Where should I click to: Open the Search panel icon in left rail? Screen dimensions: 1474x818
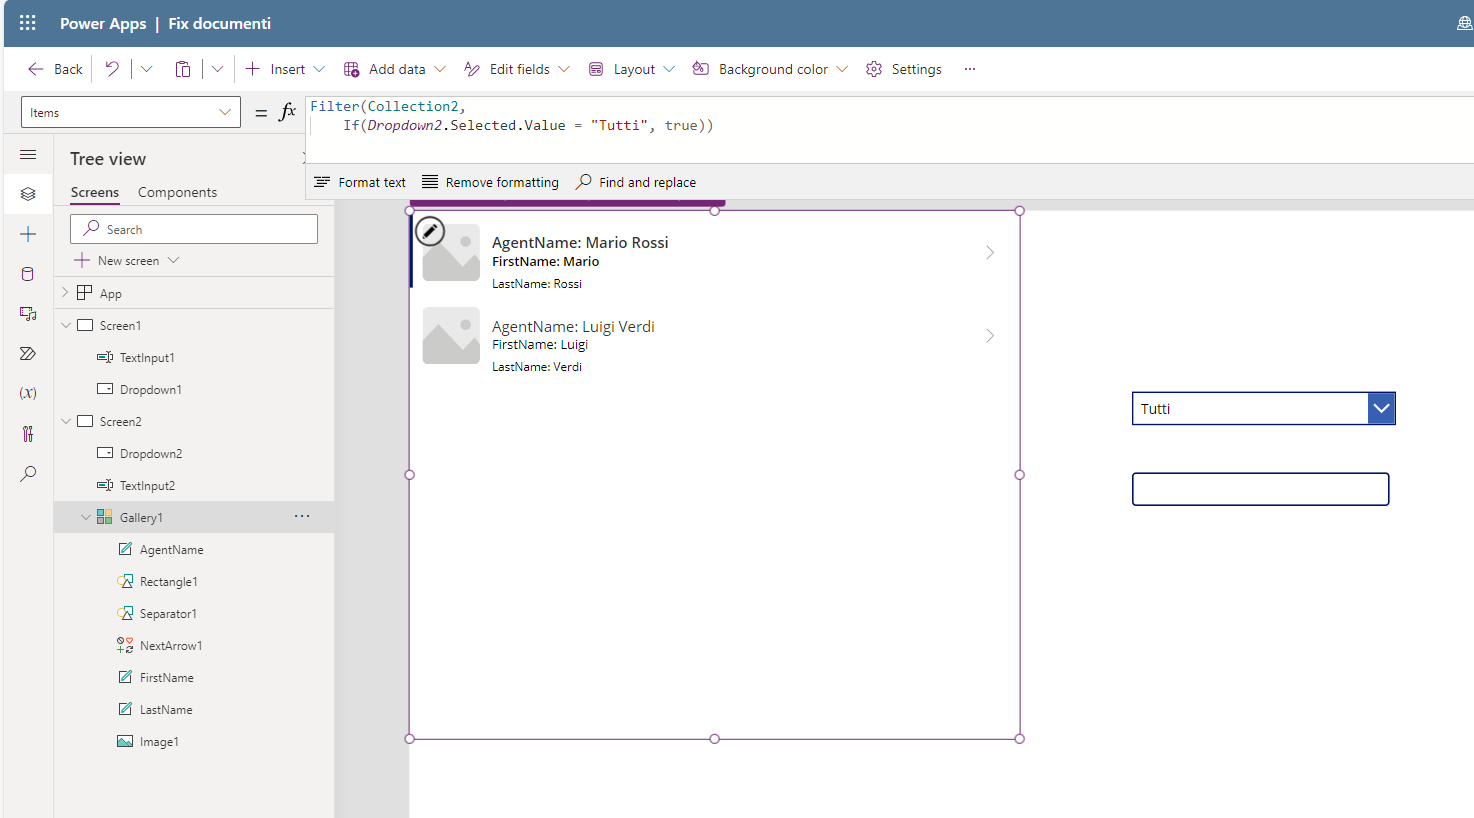click(x=27, y=473)
